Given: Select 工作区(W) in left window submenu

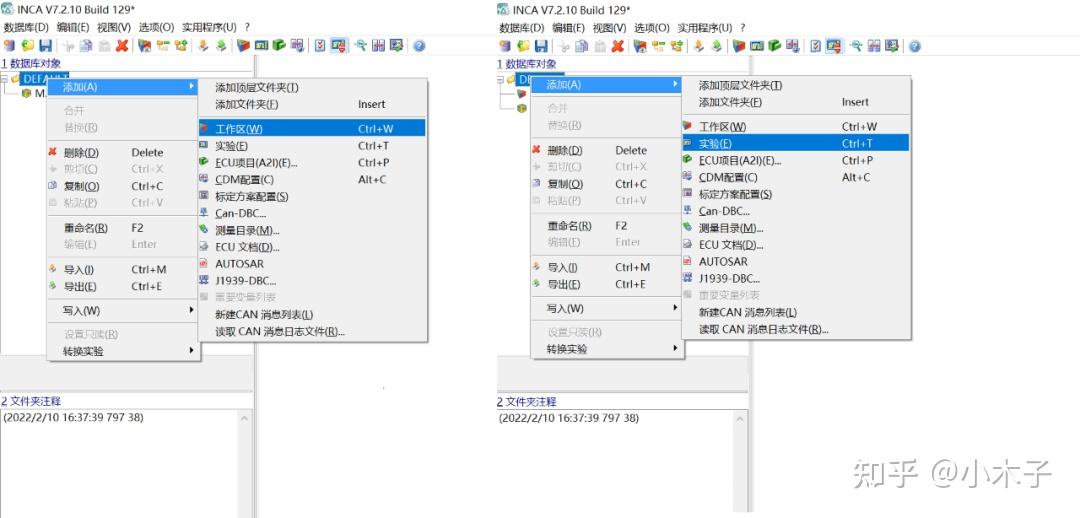Looking at the screenshot, I should (312, 128).
